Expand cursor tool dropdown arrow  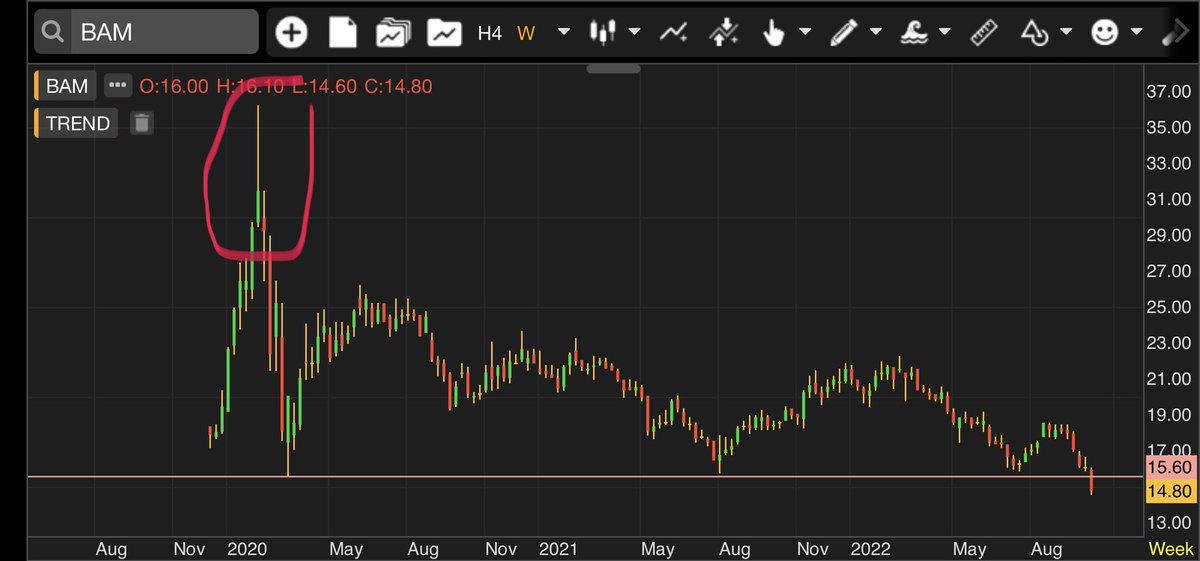click(806, 33)
